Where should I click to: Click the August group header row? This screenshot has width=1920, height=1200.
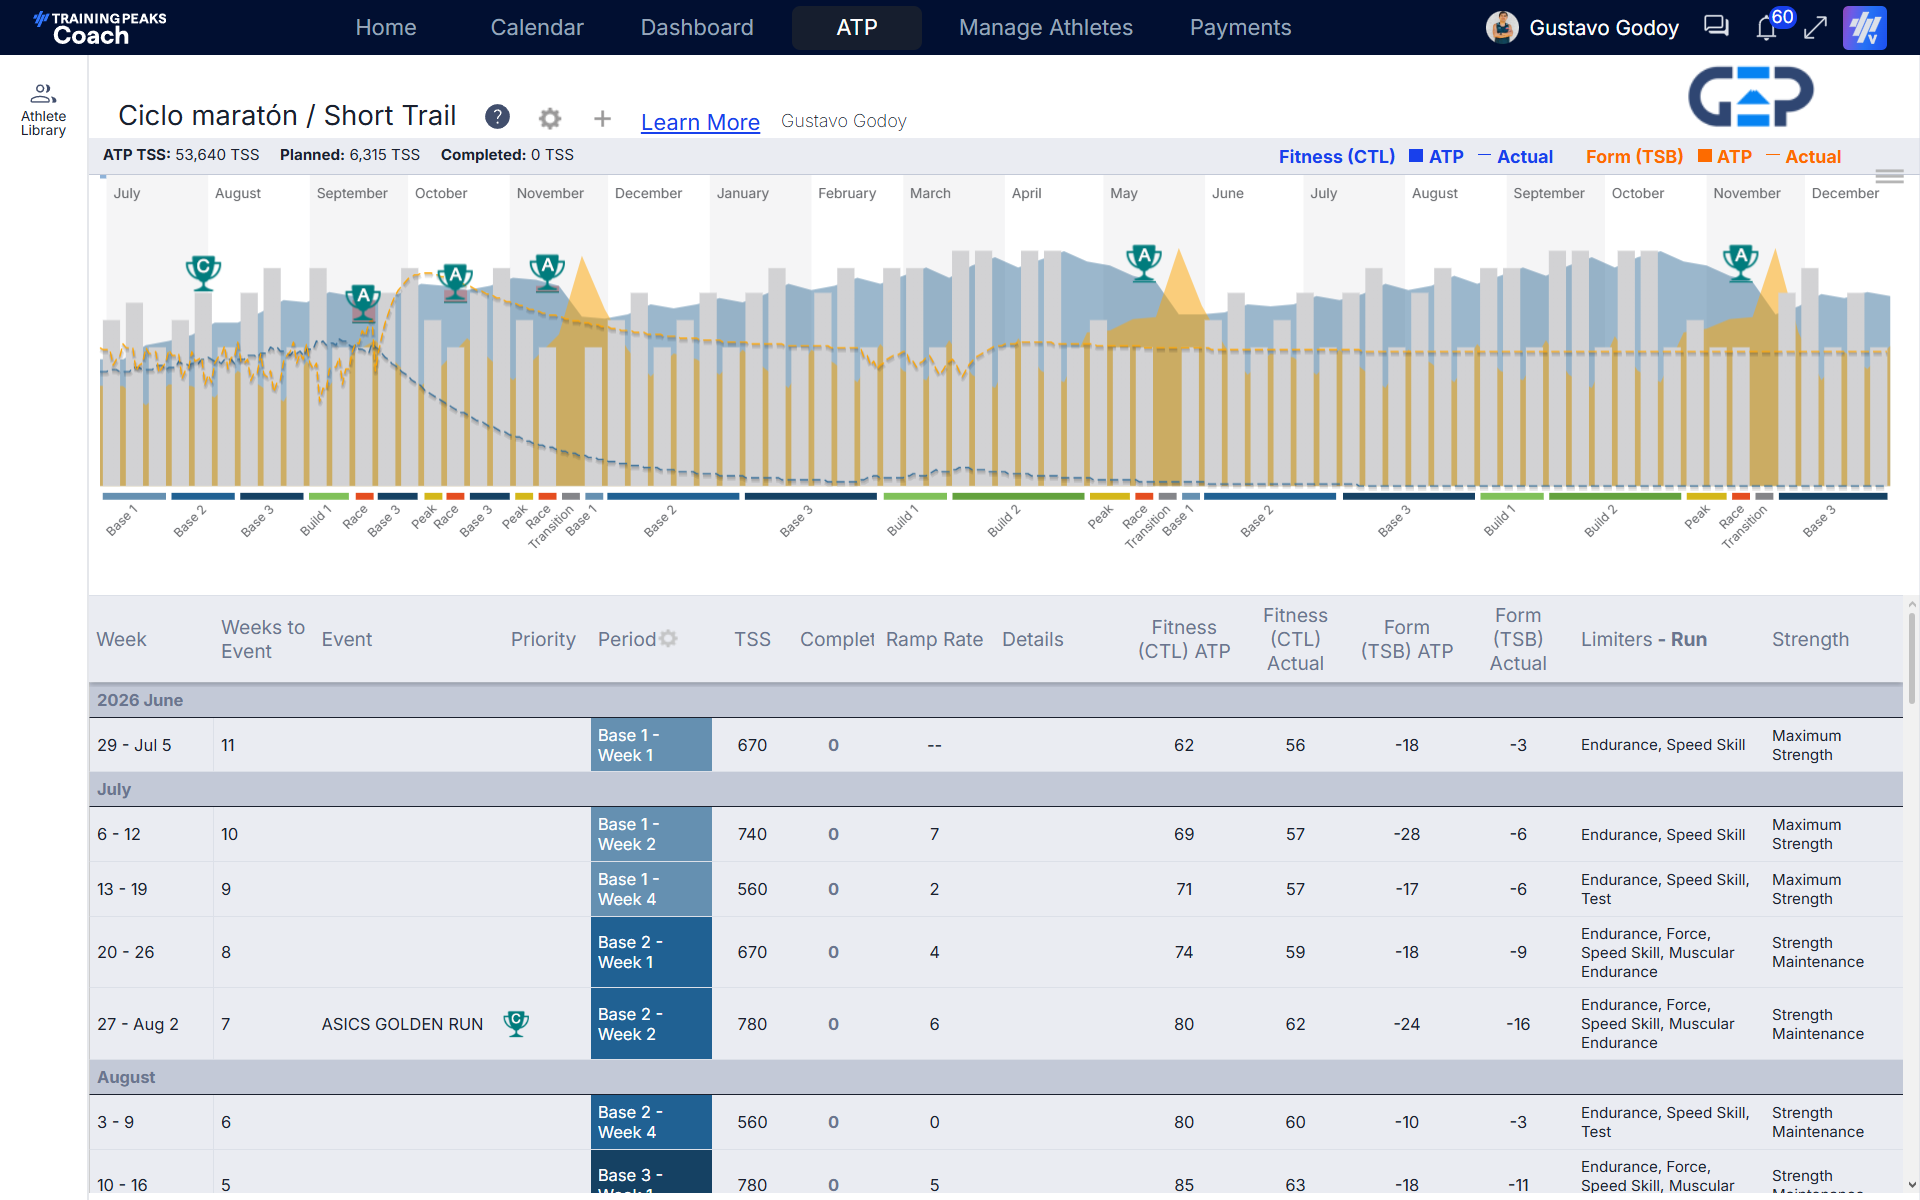coord(995,1077)
